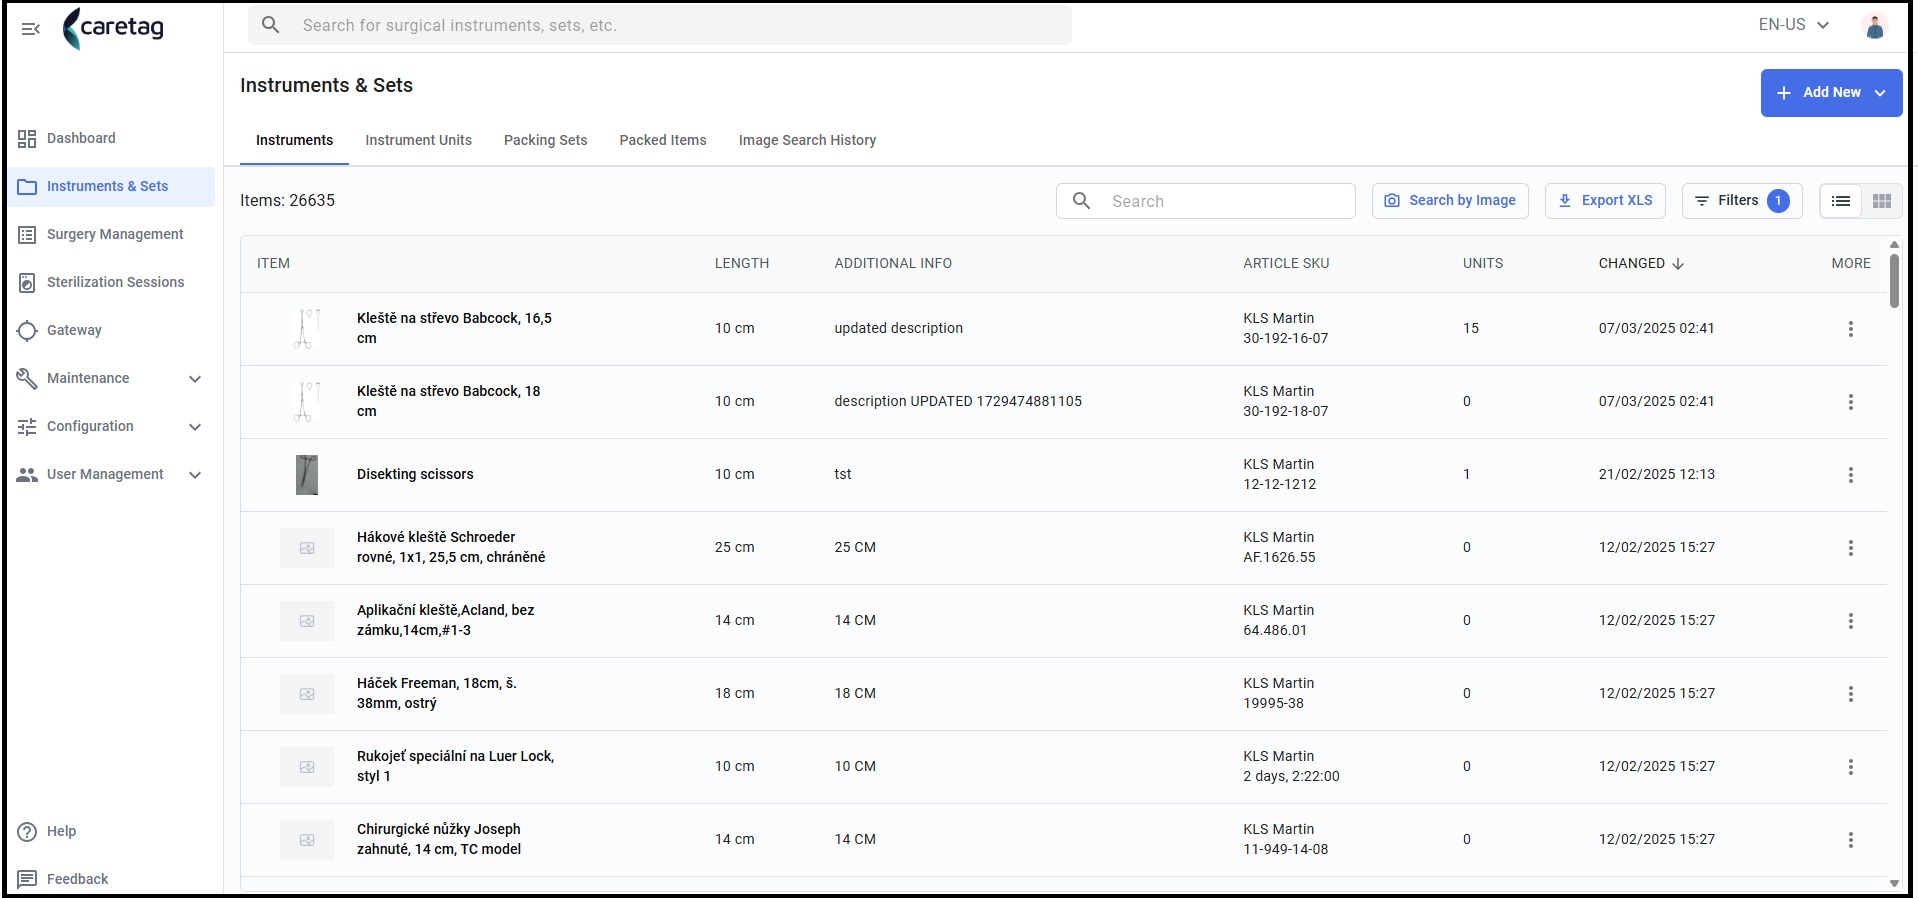Switch to the Packed Items tab
The image size is (1918, 898).
(662, 141)
